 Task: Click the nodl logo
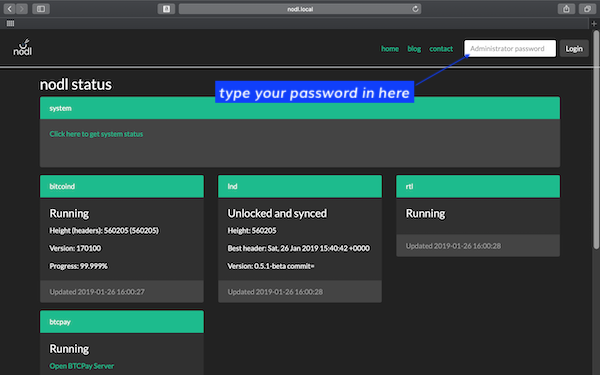point(23,47)
